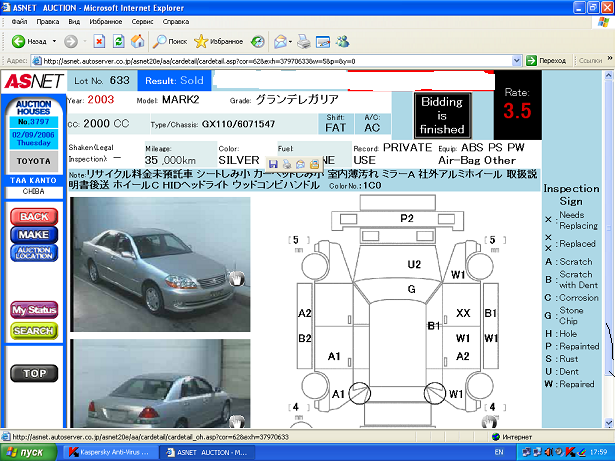615x461 pixels.
Task: Click the Интернет zone status indicator
Action: point(512,437)
